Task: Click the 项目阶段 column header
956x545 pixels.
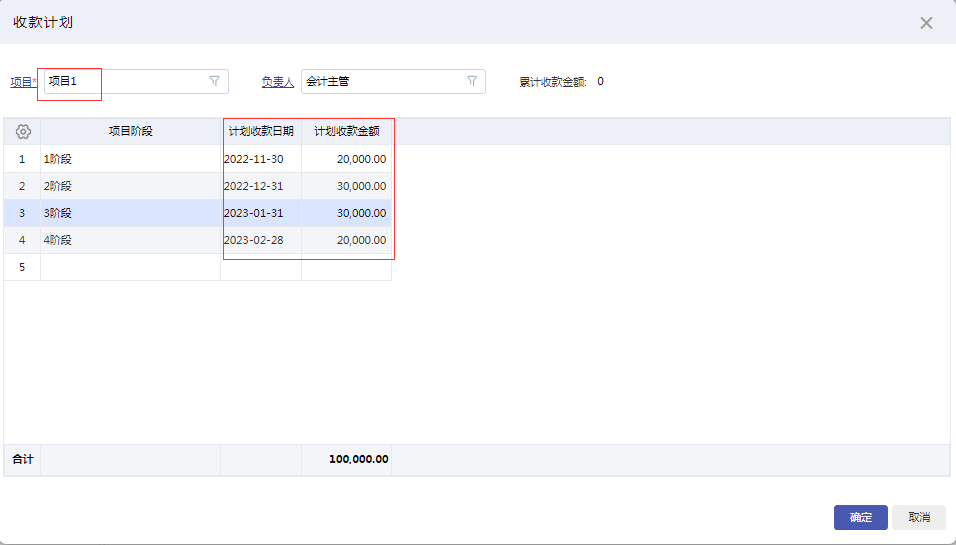Action: pyautogui.click(x=130, y=131)
